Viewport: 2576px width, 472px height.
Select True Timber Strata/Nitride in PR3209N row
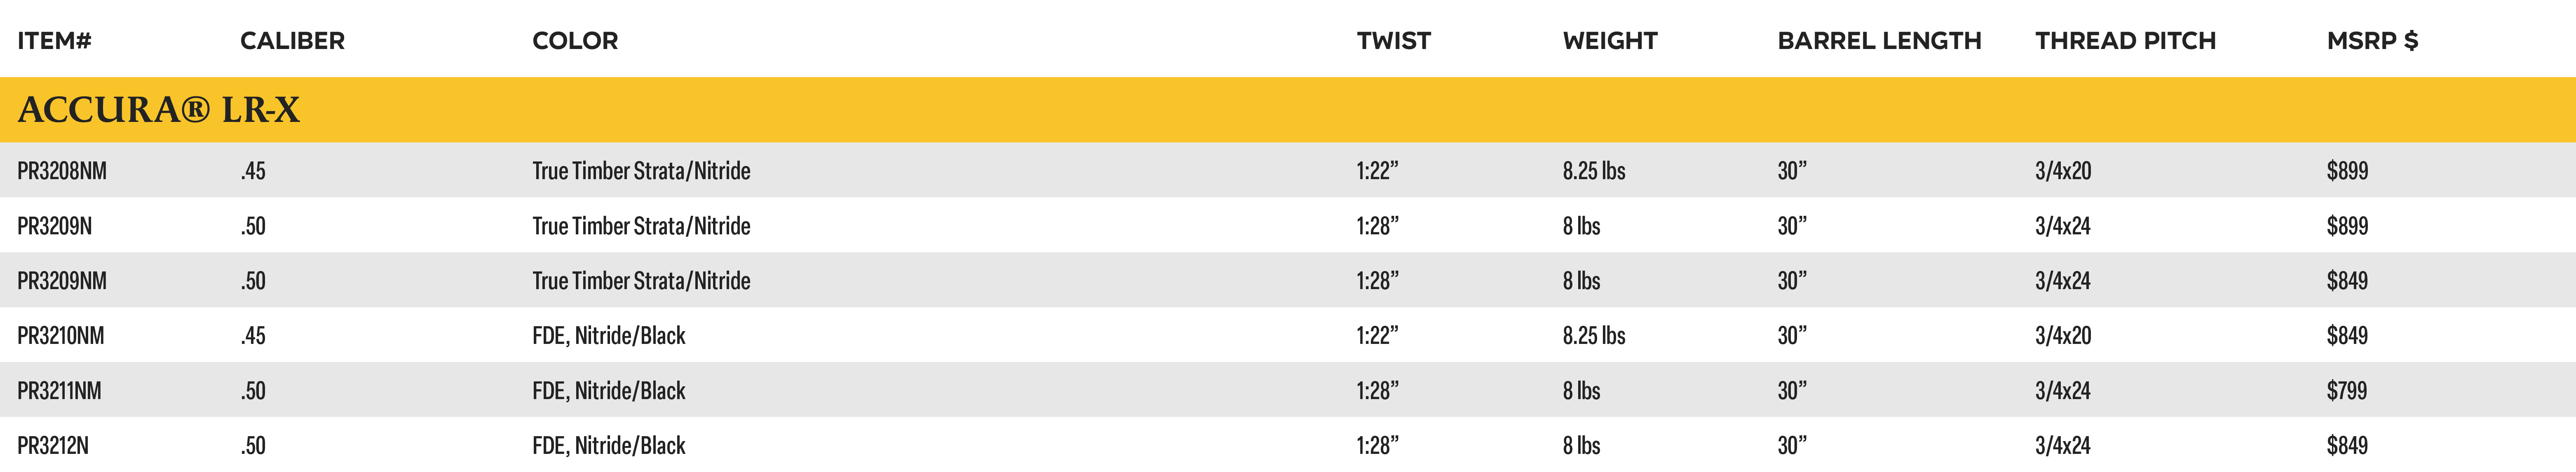(641, 226)
